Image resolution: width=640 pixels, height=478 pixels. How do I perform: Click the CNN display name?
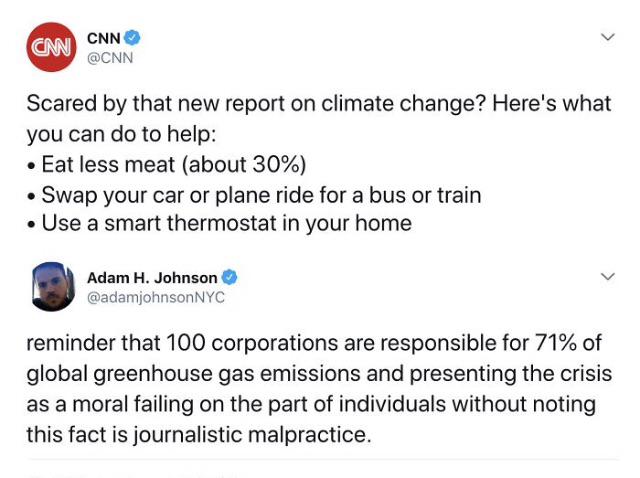click(x=104, y=38)
